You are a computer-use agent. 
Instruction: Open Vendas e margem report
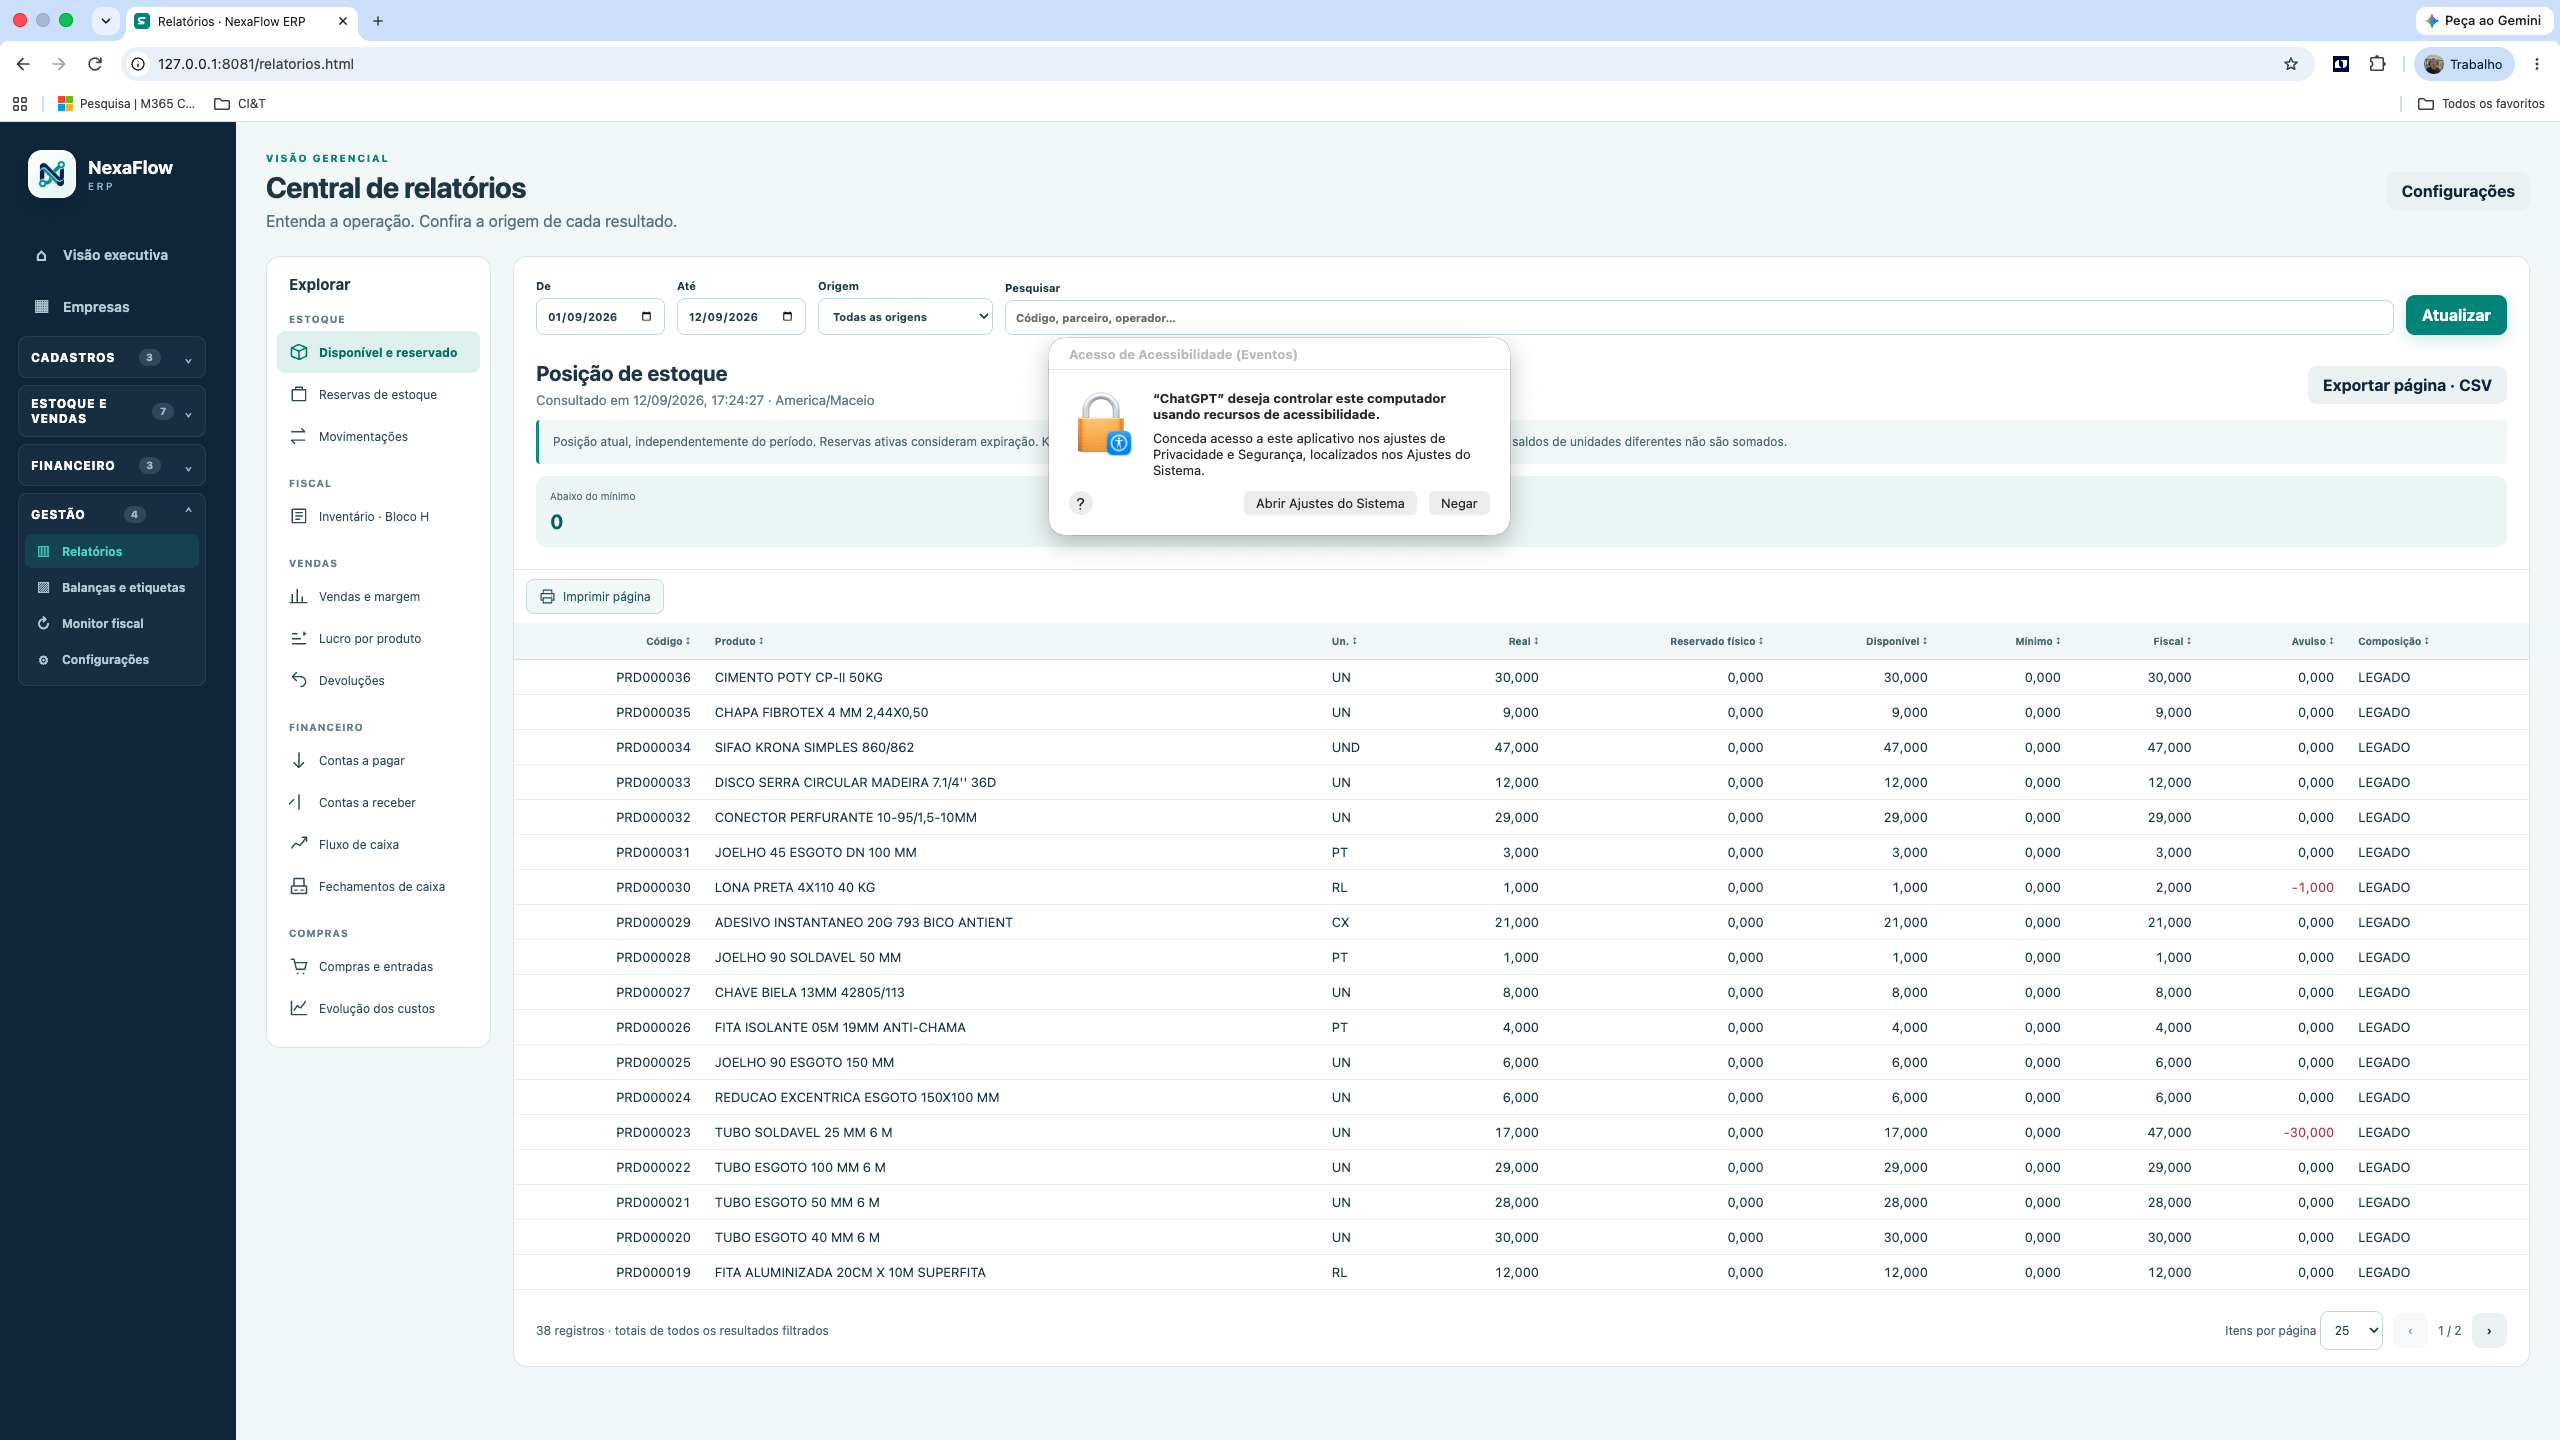(378, 596)
